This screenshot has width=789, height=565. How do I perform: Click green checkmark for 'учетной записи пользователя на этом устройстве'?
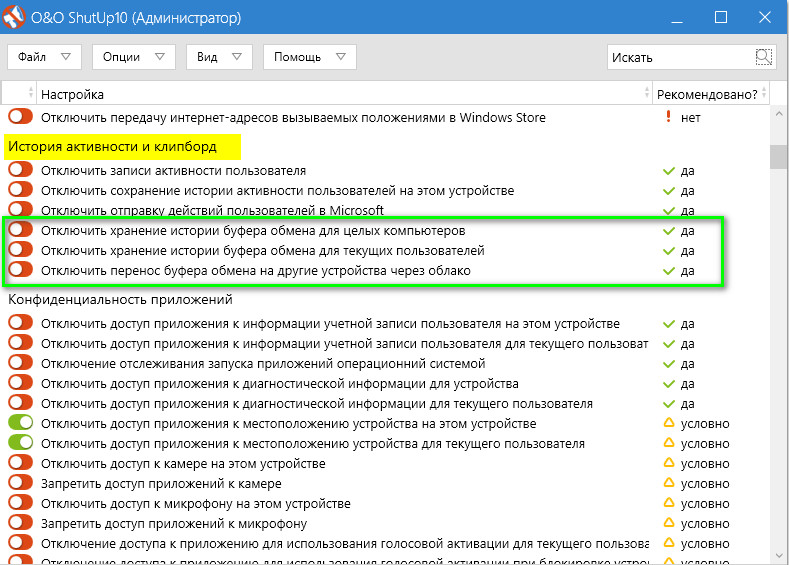pyautogui.click(x=669, y=324)
